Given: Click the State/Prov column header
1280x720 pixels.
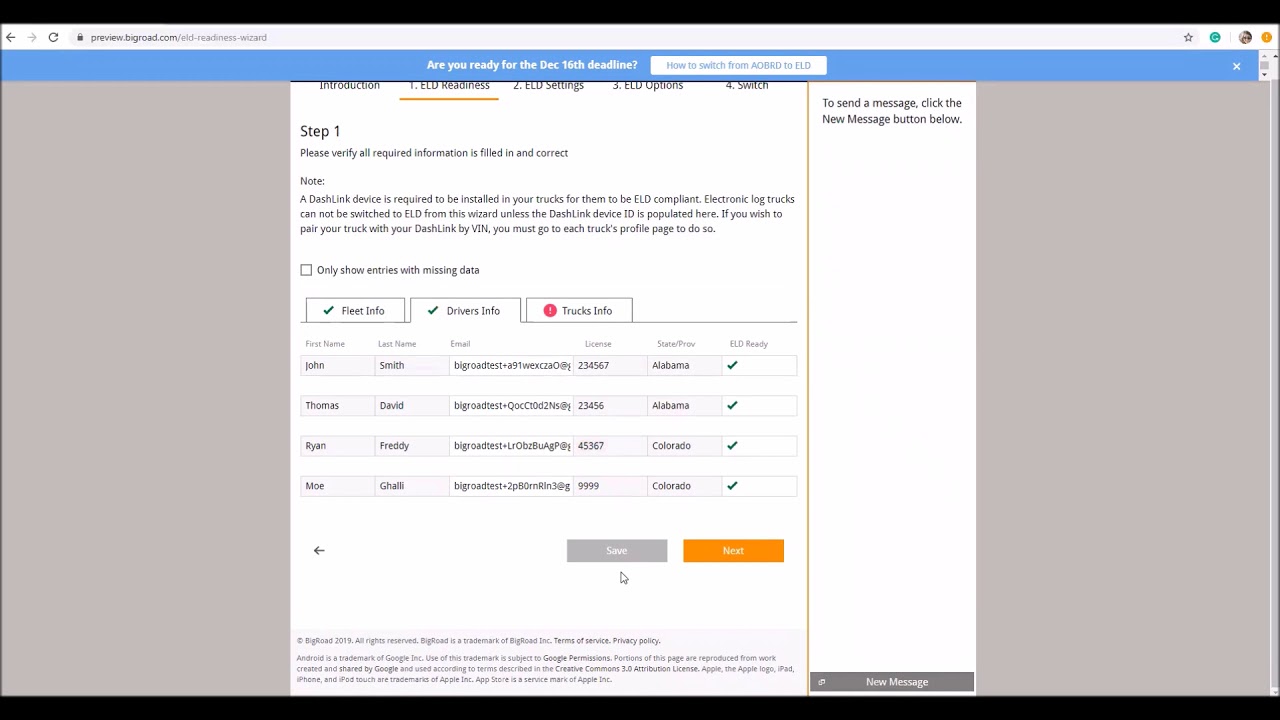Looking at the screenshot, I should 676,344.
